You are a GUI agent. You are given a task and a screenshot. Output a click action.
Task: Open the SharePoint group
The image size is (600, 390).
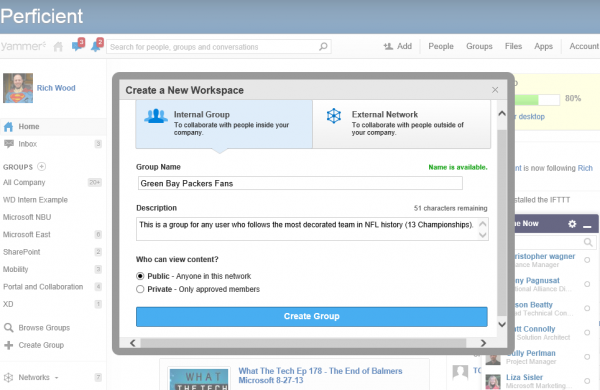coord(21,252)
